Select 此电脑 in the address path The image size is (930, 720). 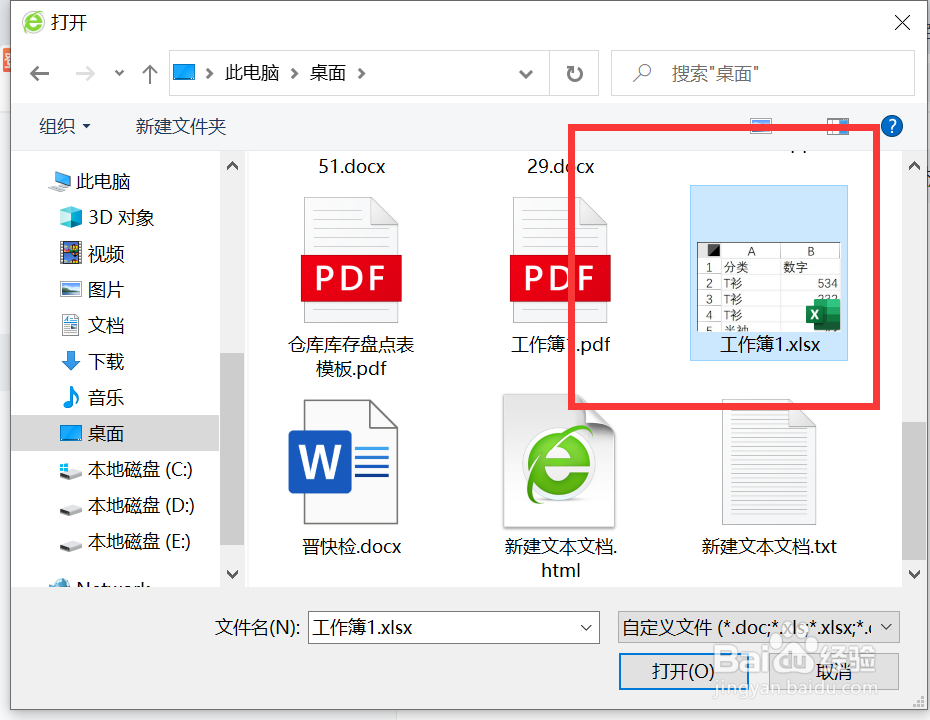pyautogui.click(x=251, y=73)
